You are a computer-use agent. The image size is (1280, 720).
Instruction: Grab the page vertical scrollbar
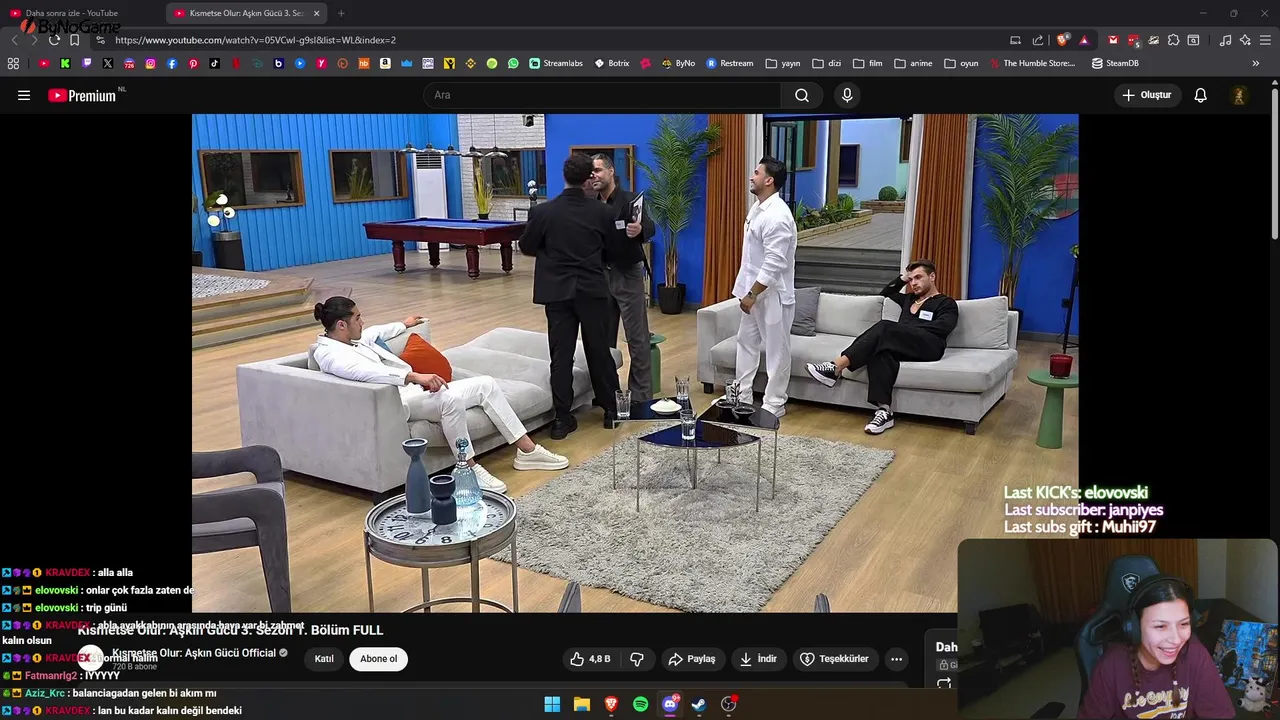(x=1274, y=165)
